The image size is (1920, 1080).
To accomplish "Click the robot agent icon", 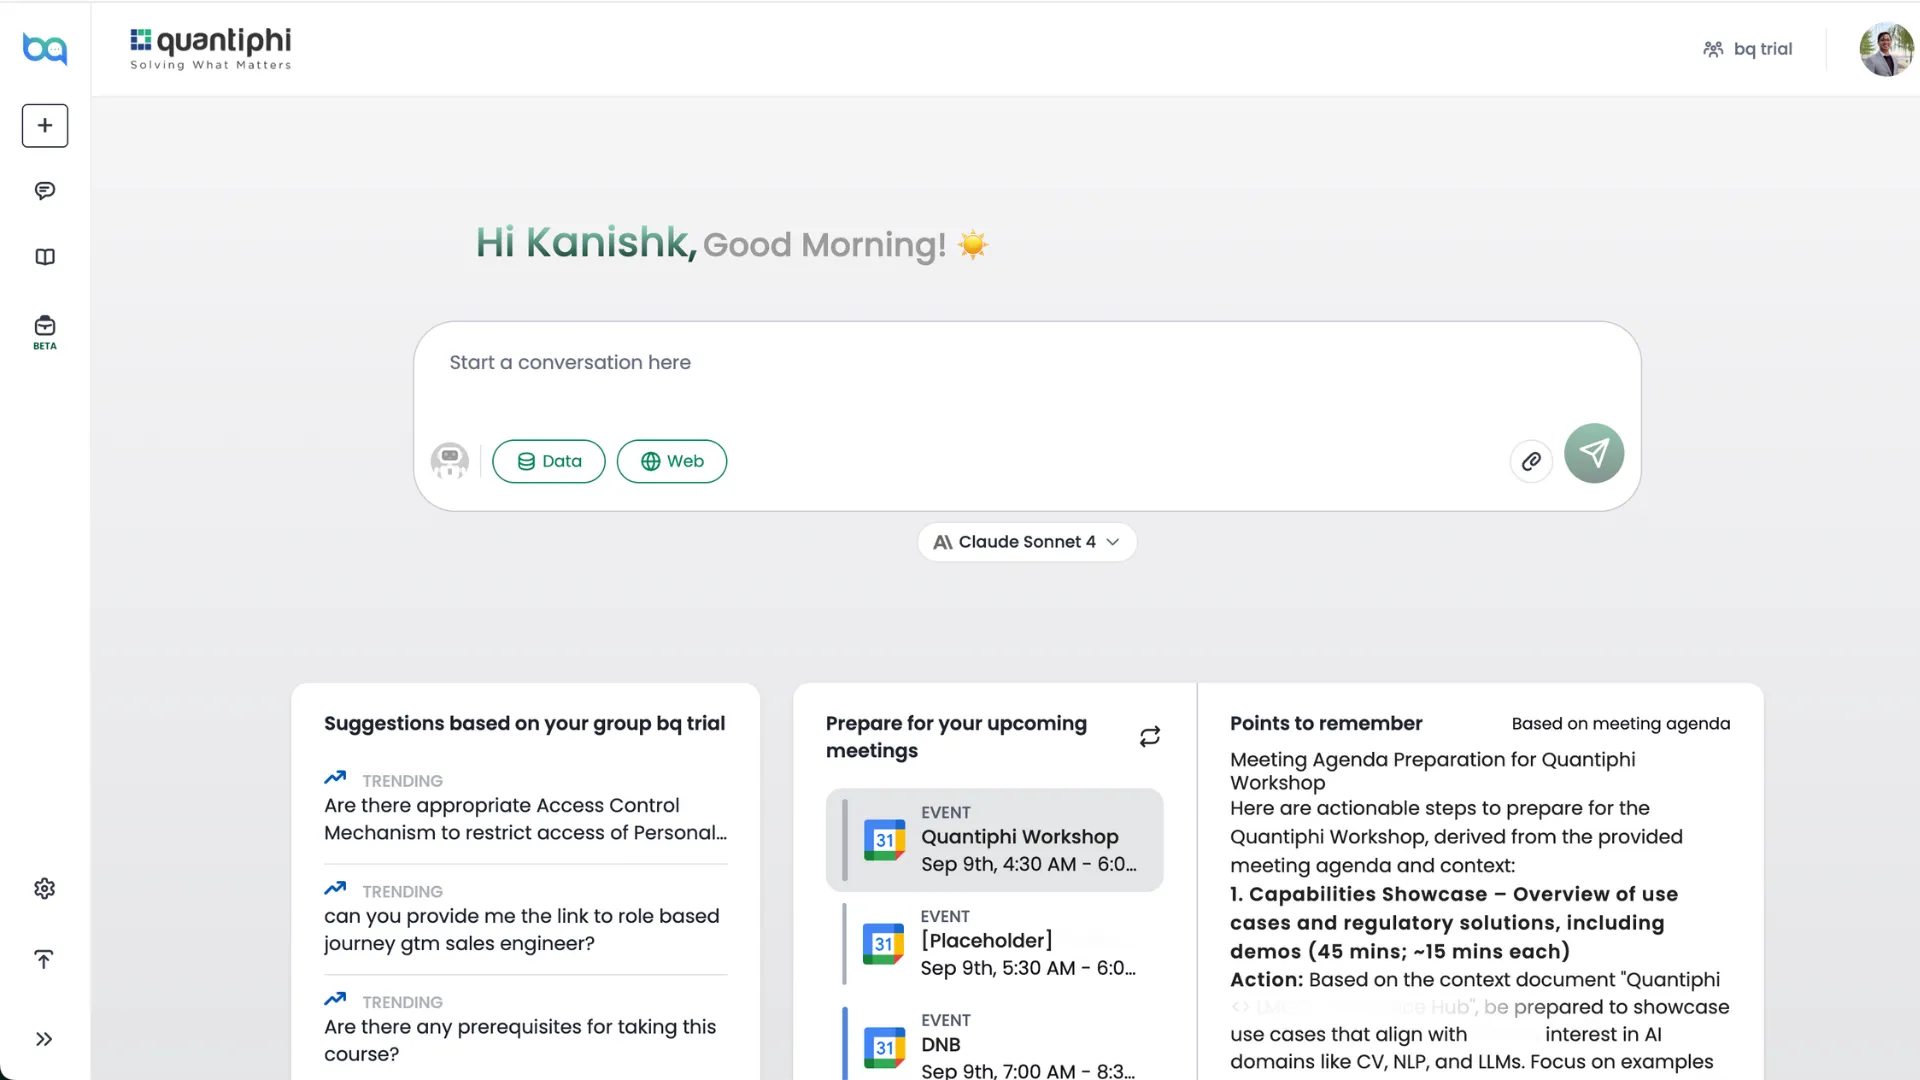I will (450, 461).
